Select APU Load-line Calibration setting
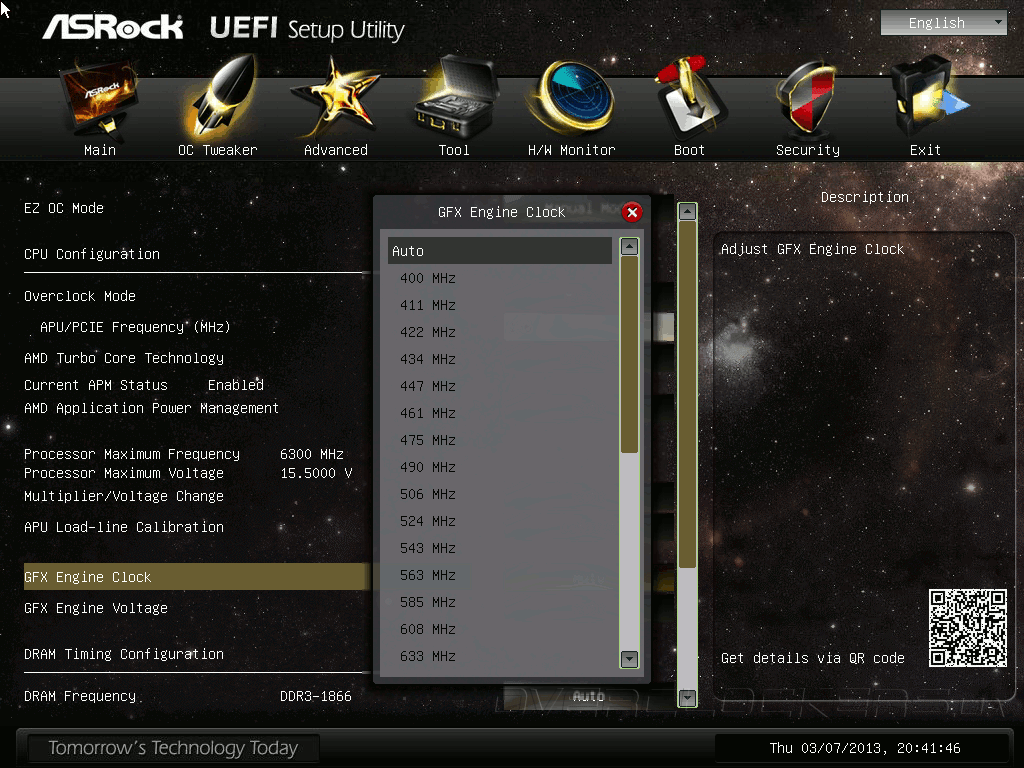 [124, 527]
